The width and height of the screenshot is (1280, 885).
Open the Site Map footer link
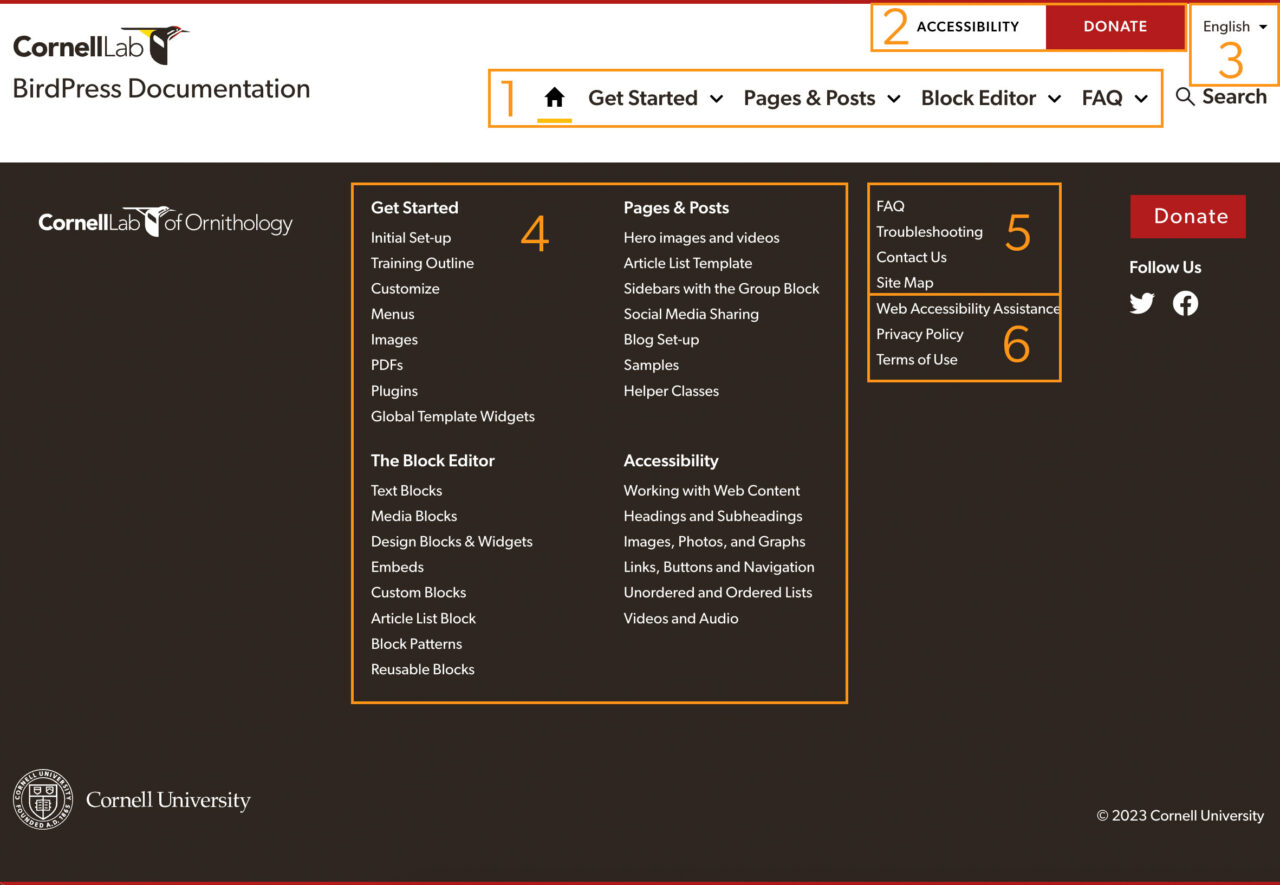[x=905, y=283]
